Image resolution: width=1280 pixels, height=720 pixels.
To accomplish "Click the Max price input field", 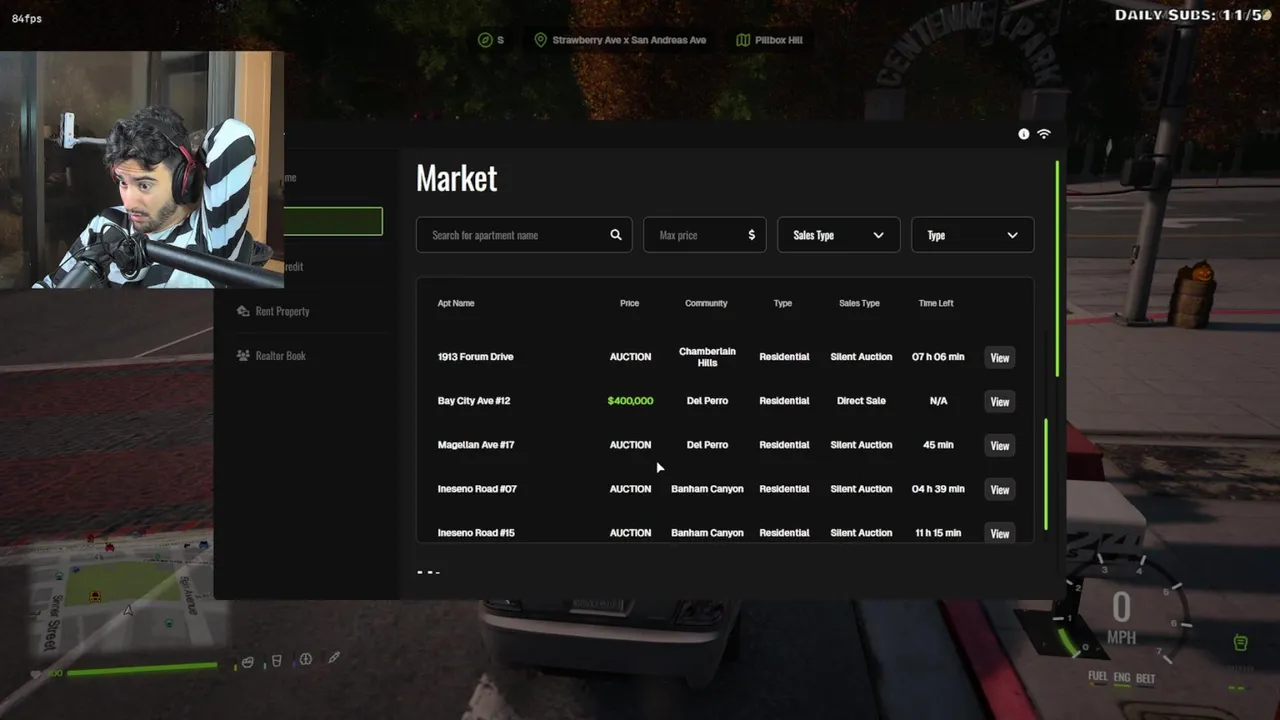I will point(705,235).
